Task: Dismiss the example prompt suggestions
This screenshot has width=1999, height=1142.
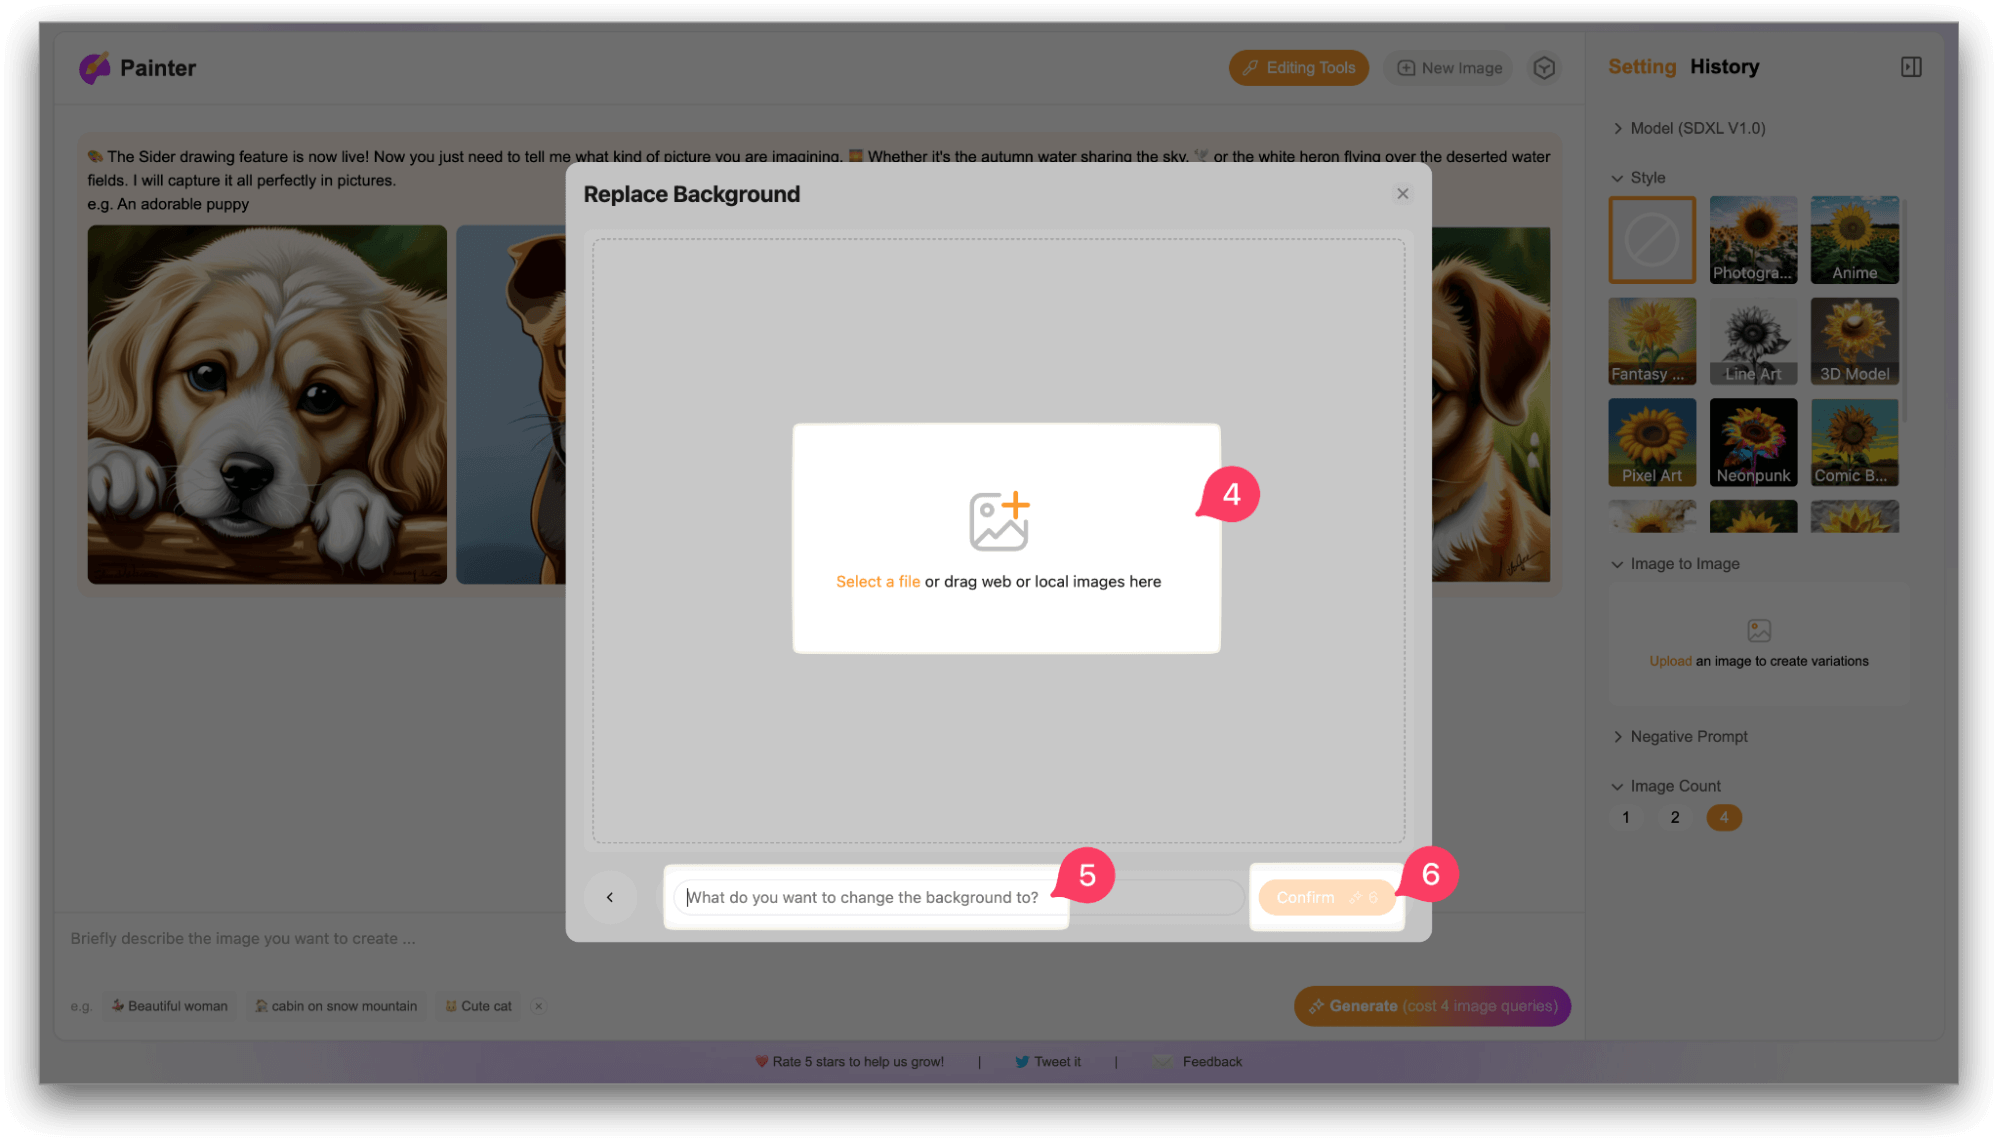Action: [x=538, y=1006]
